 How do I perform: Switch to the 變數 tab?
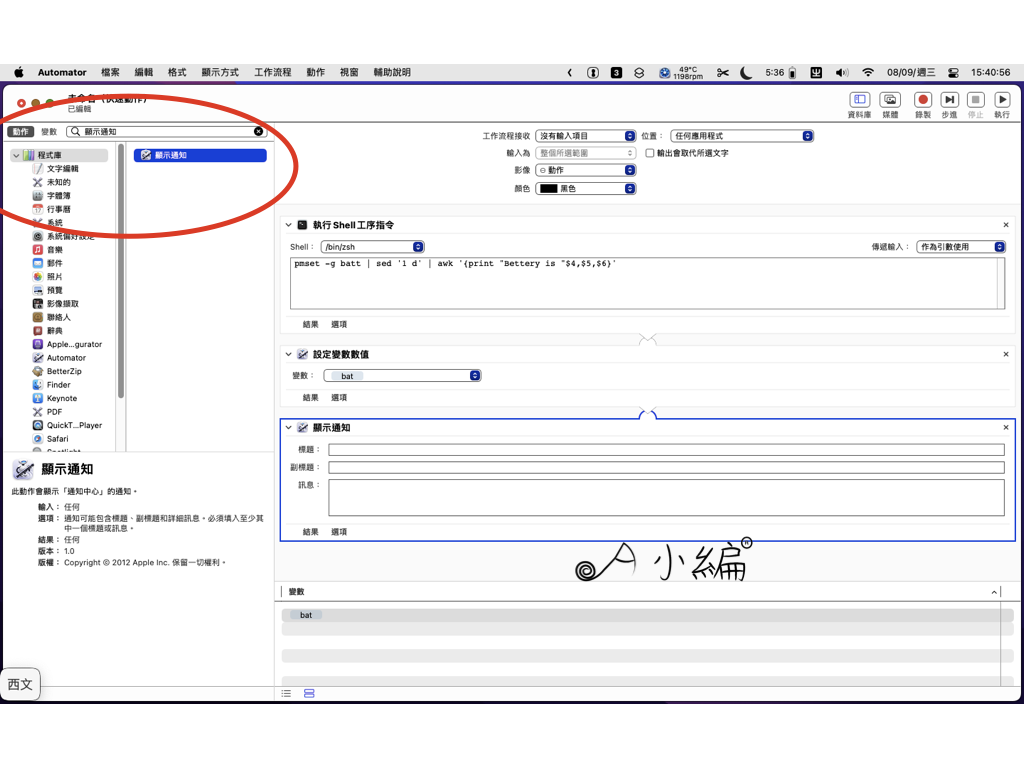49,131
